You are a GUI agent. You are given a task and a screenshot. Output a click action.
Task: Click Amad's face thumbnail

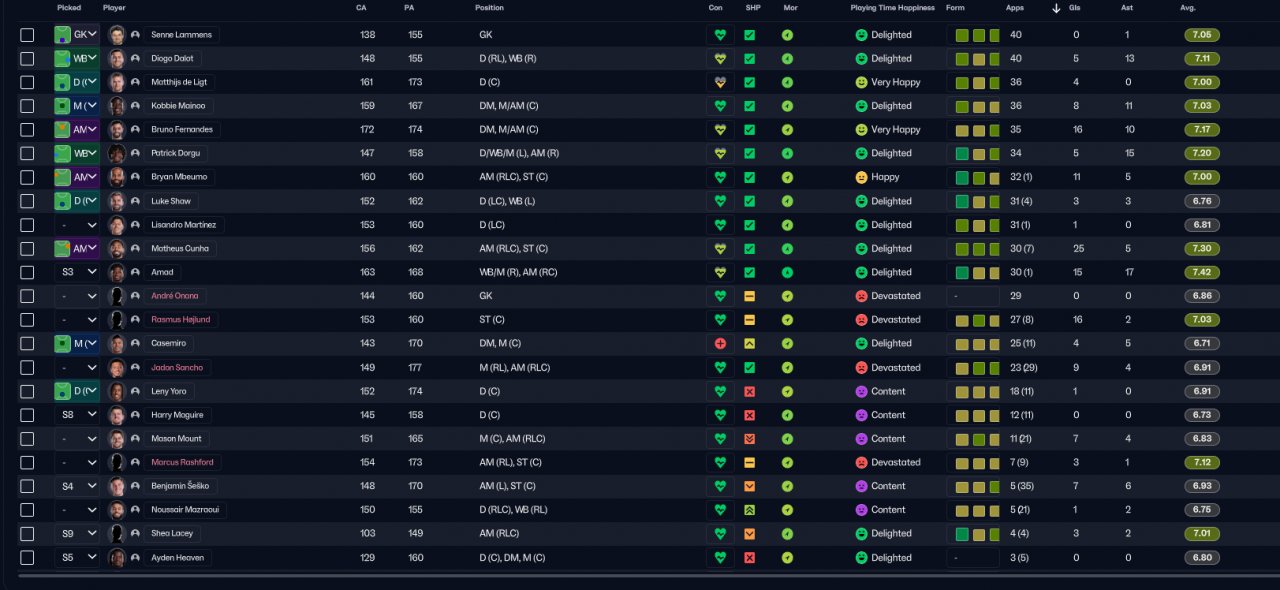(117, 272)
